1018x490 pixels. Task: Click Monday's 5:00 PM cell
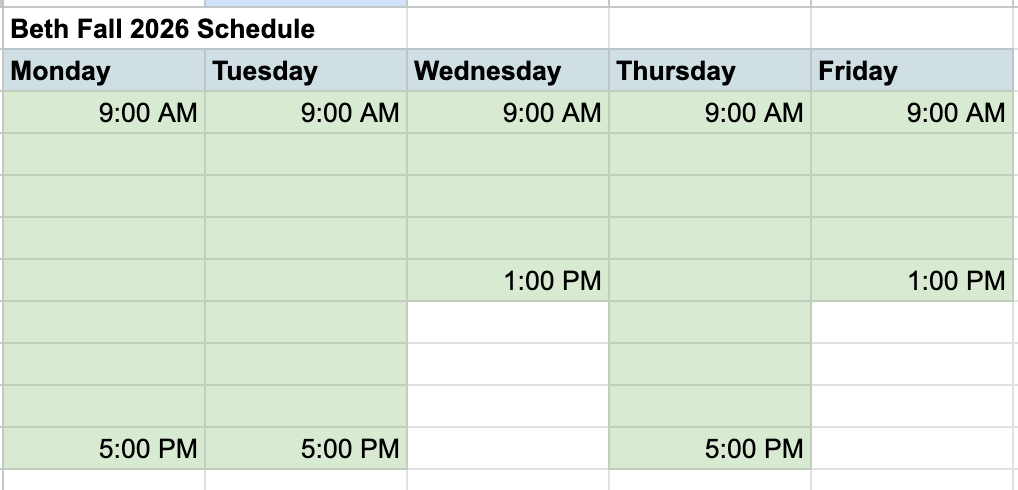104,448
